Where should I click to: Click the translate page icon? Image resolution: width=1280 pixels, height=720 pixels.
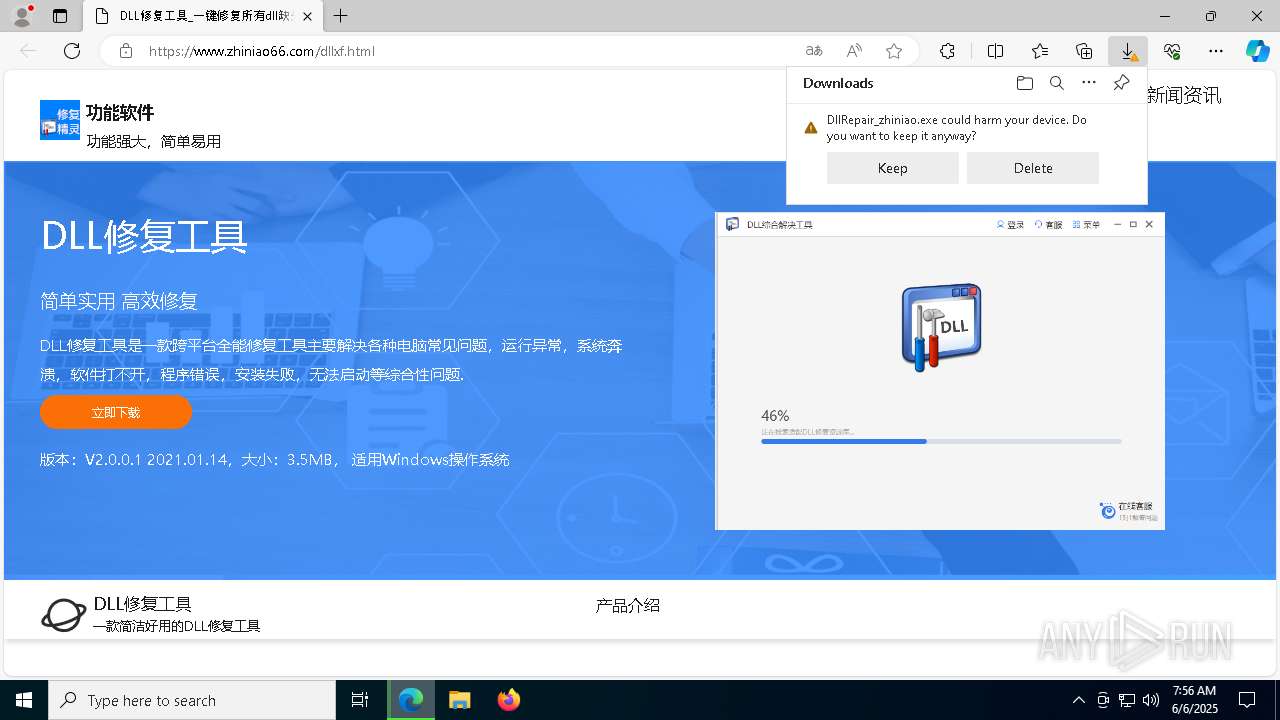tap(814, 51)
